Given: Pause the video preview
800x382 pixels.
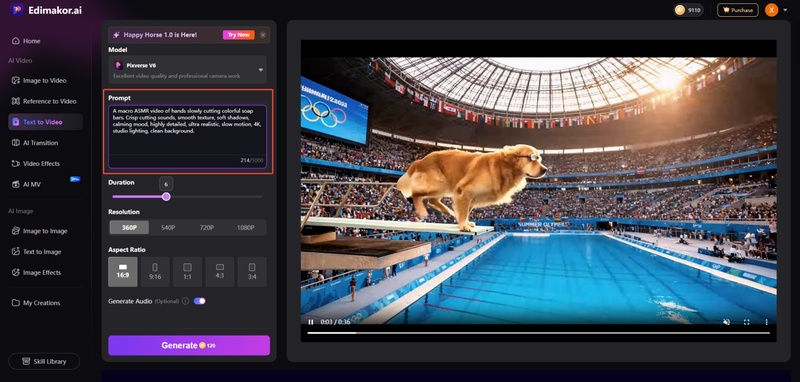Looking at the screenshot, I should click(310, 322).
